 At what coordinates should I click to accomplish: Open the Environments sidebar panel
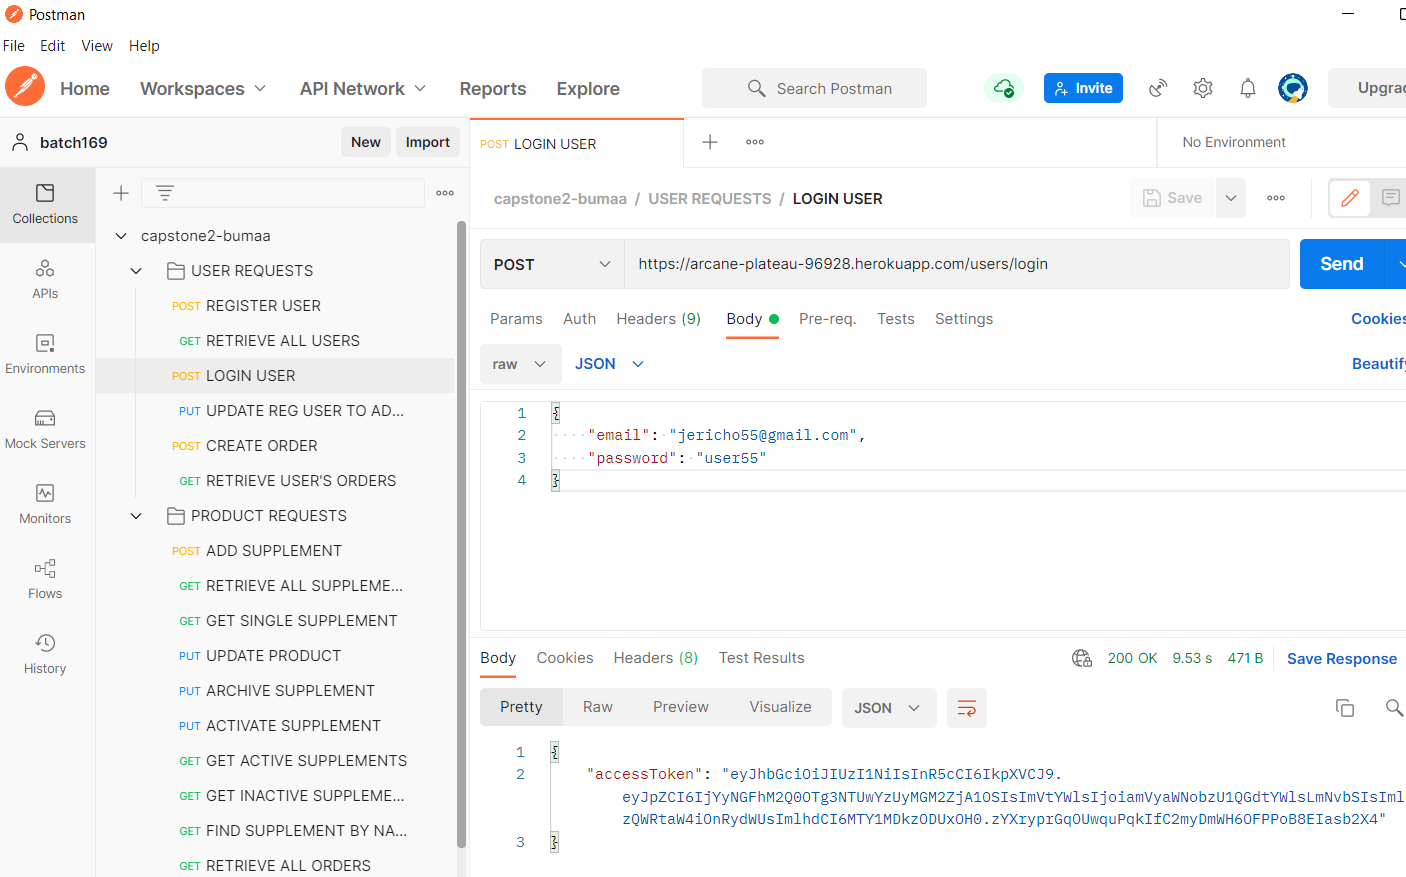coord(45,354)
